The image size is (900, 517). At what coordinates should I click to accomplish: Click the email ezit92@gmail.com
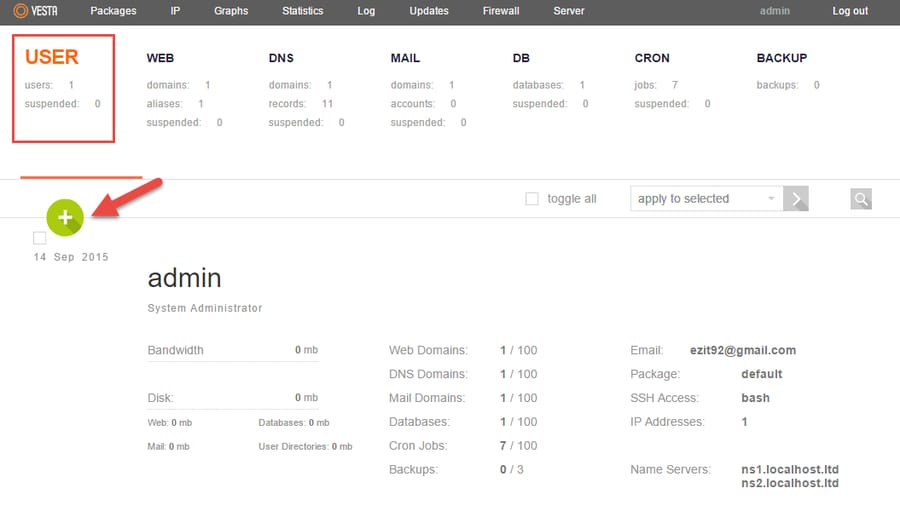(x=743, y=350)
